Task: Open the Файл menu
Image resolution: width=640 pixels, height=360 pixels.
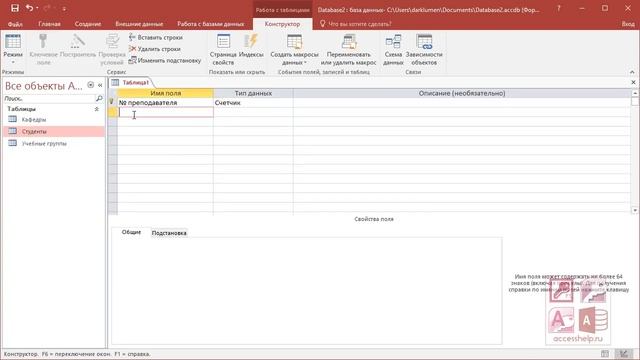Action: 15,24
